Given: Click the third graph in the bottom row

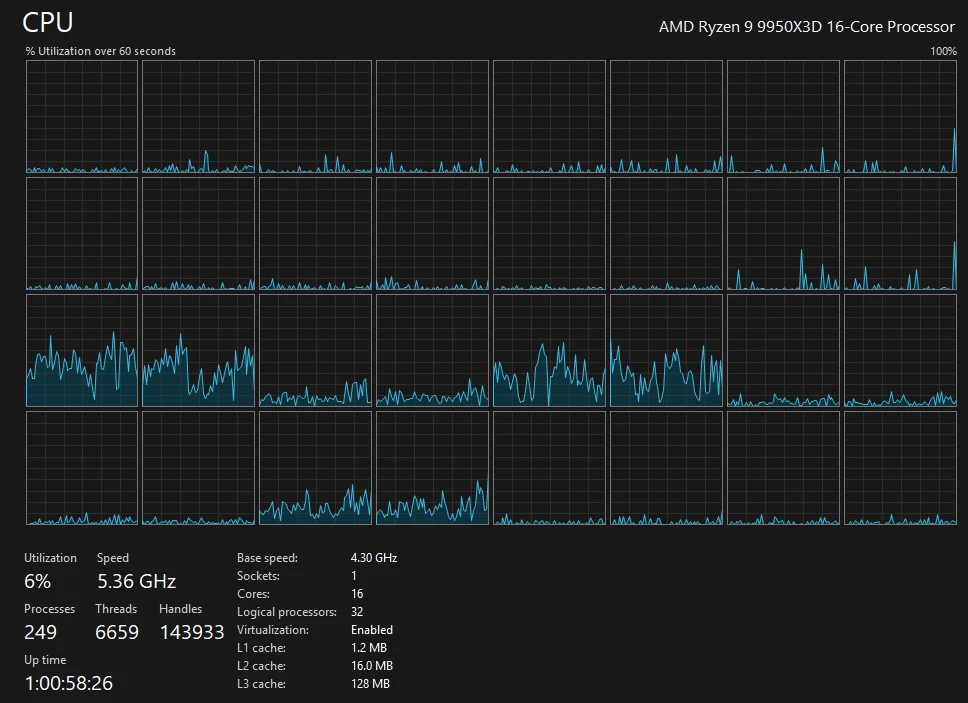Looking at the screenshot, I should [315, 468].
